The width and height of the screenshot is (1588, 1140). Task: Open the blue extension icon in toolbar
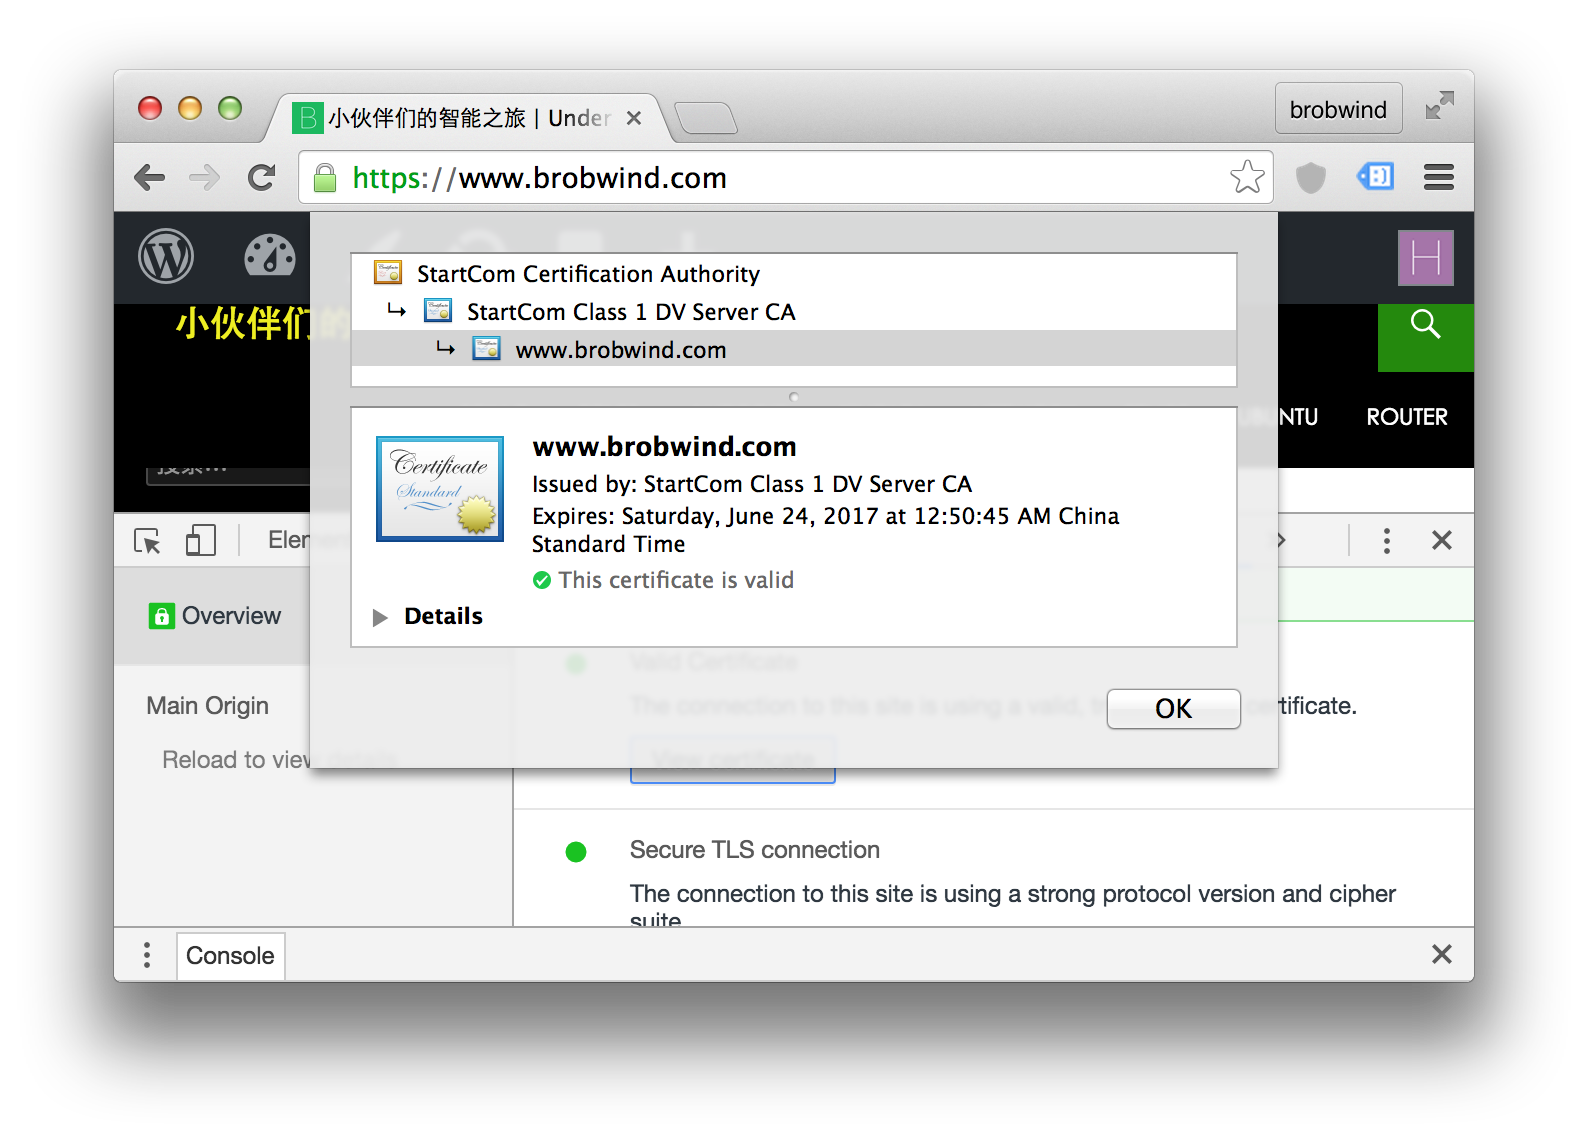point(1376,177)
